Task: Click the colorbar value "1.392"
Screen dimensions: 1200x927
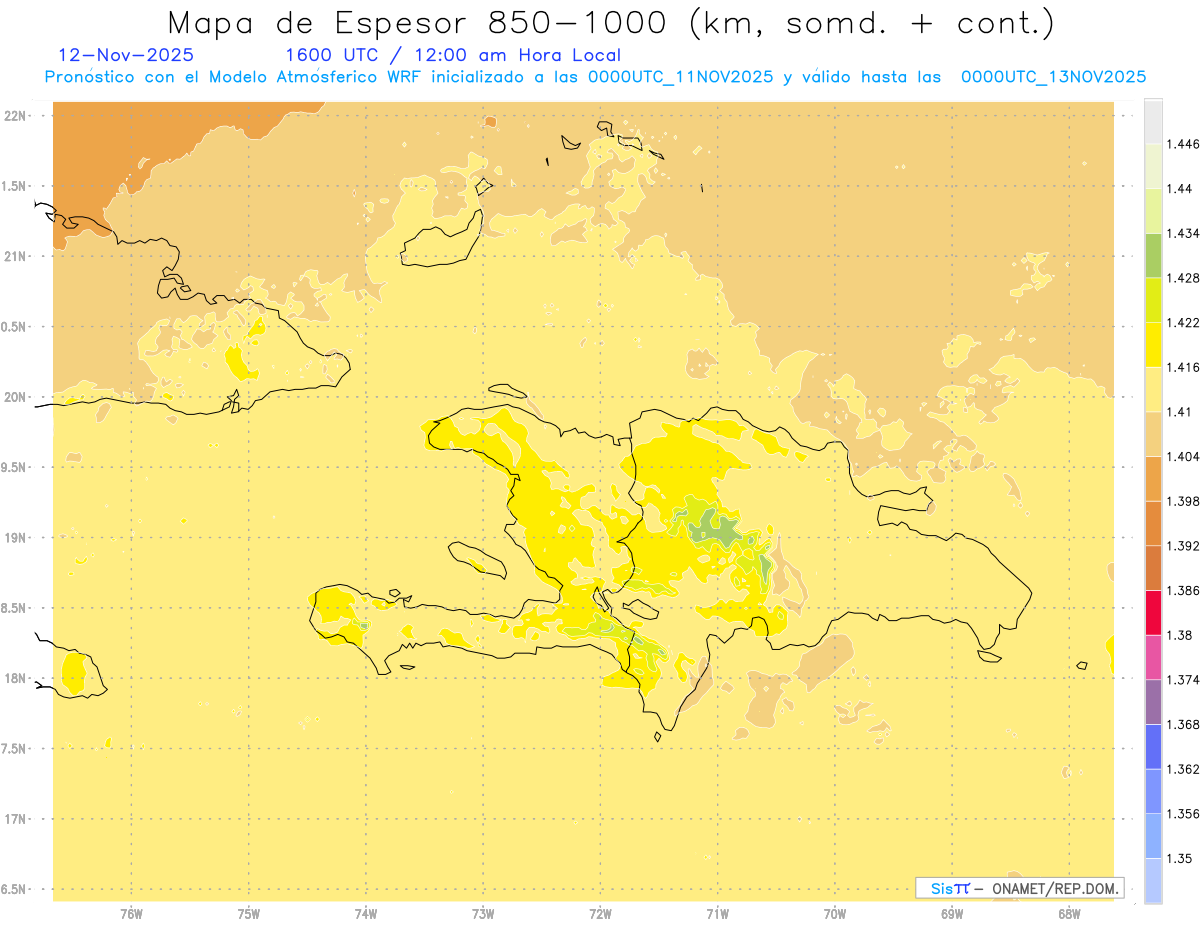Action: [1181, 546]
